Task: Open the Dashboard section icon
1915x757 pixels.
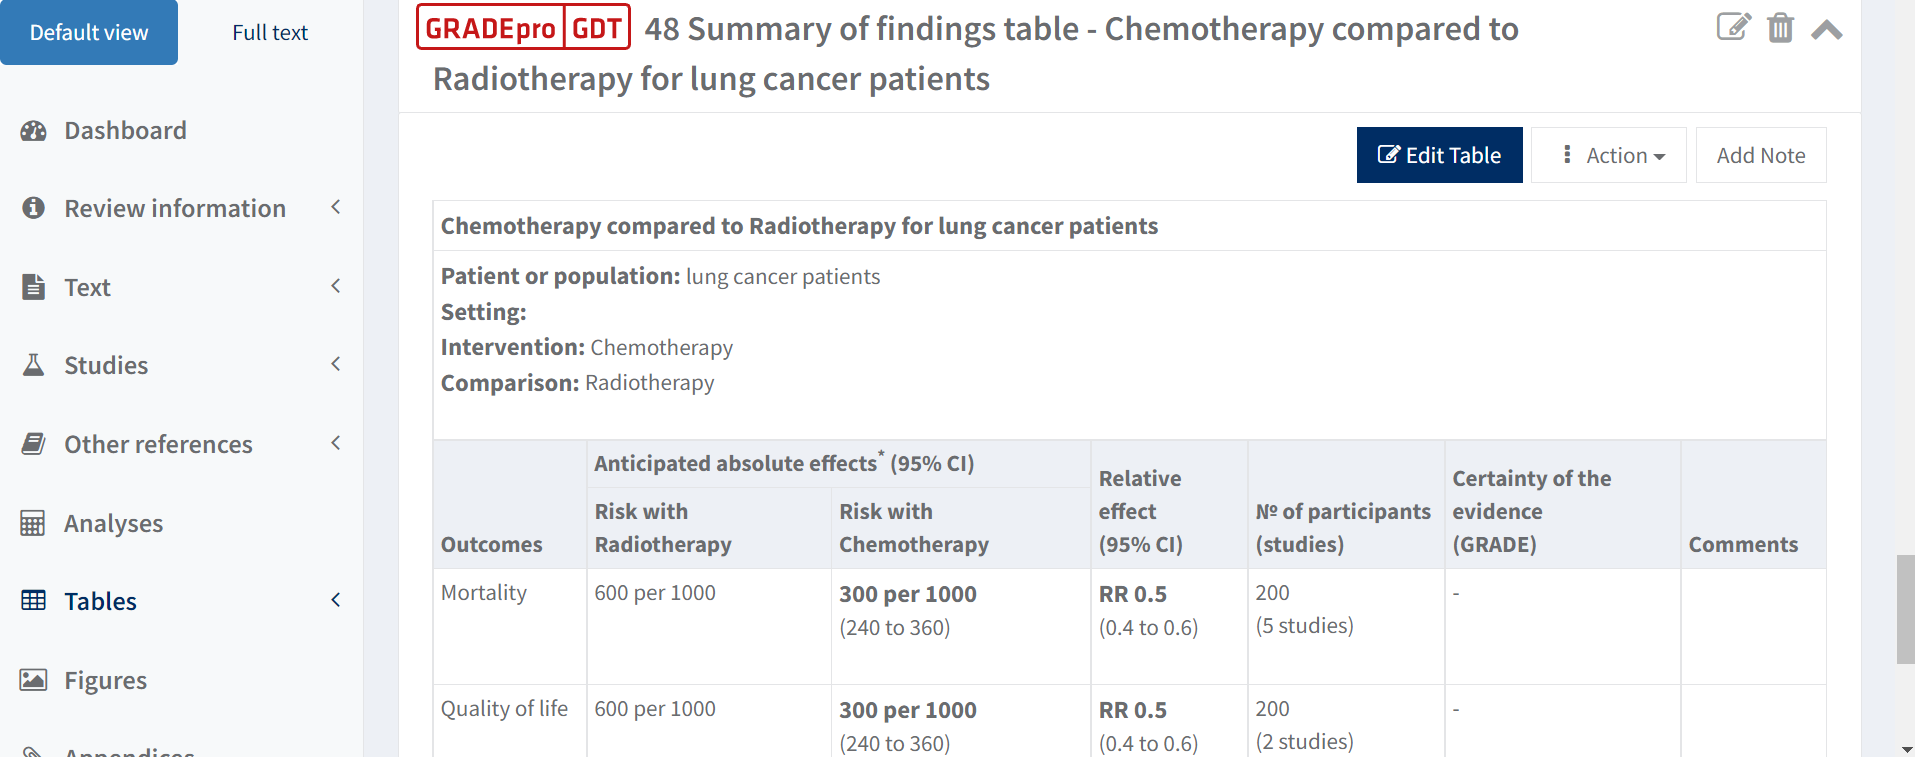Action: [33, 130]
